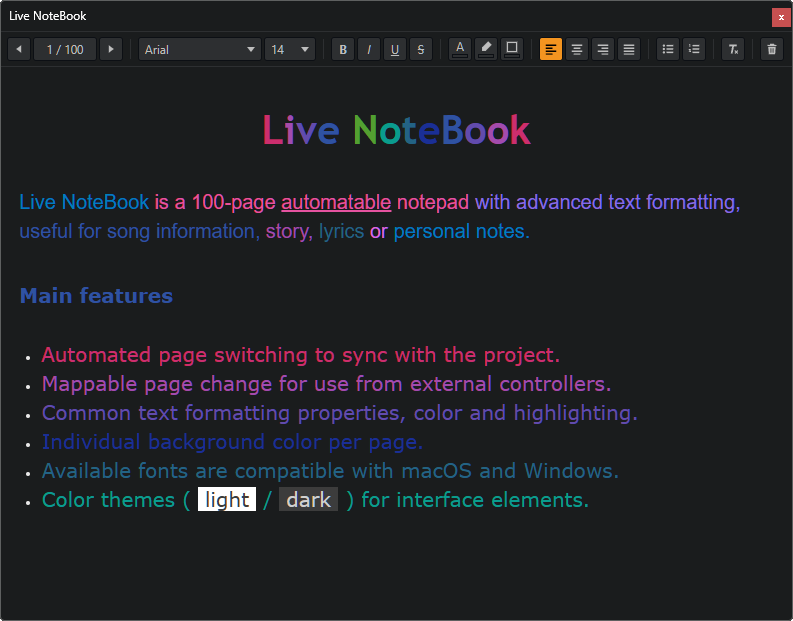Viewport: 793px width, 621px height.
Task: Insert a numbered list
Action: click(694, 50)
